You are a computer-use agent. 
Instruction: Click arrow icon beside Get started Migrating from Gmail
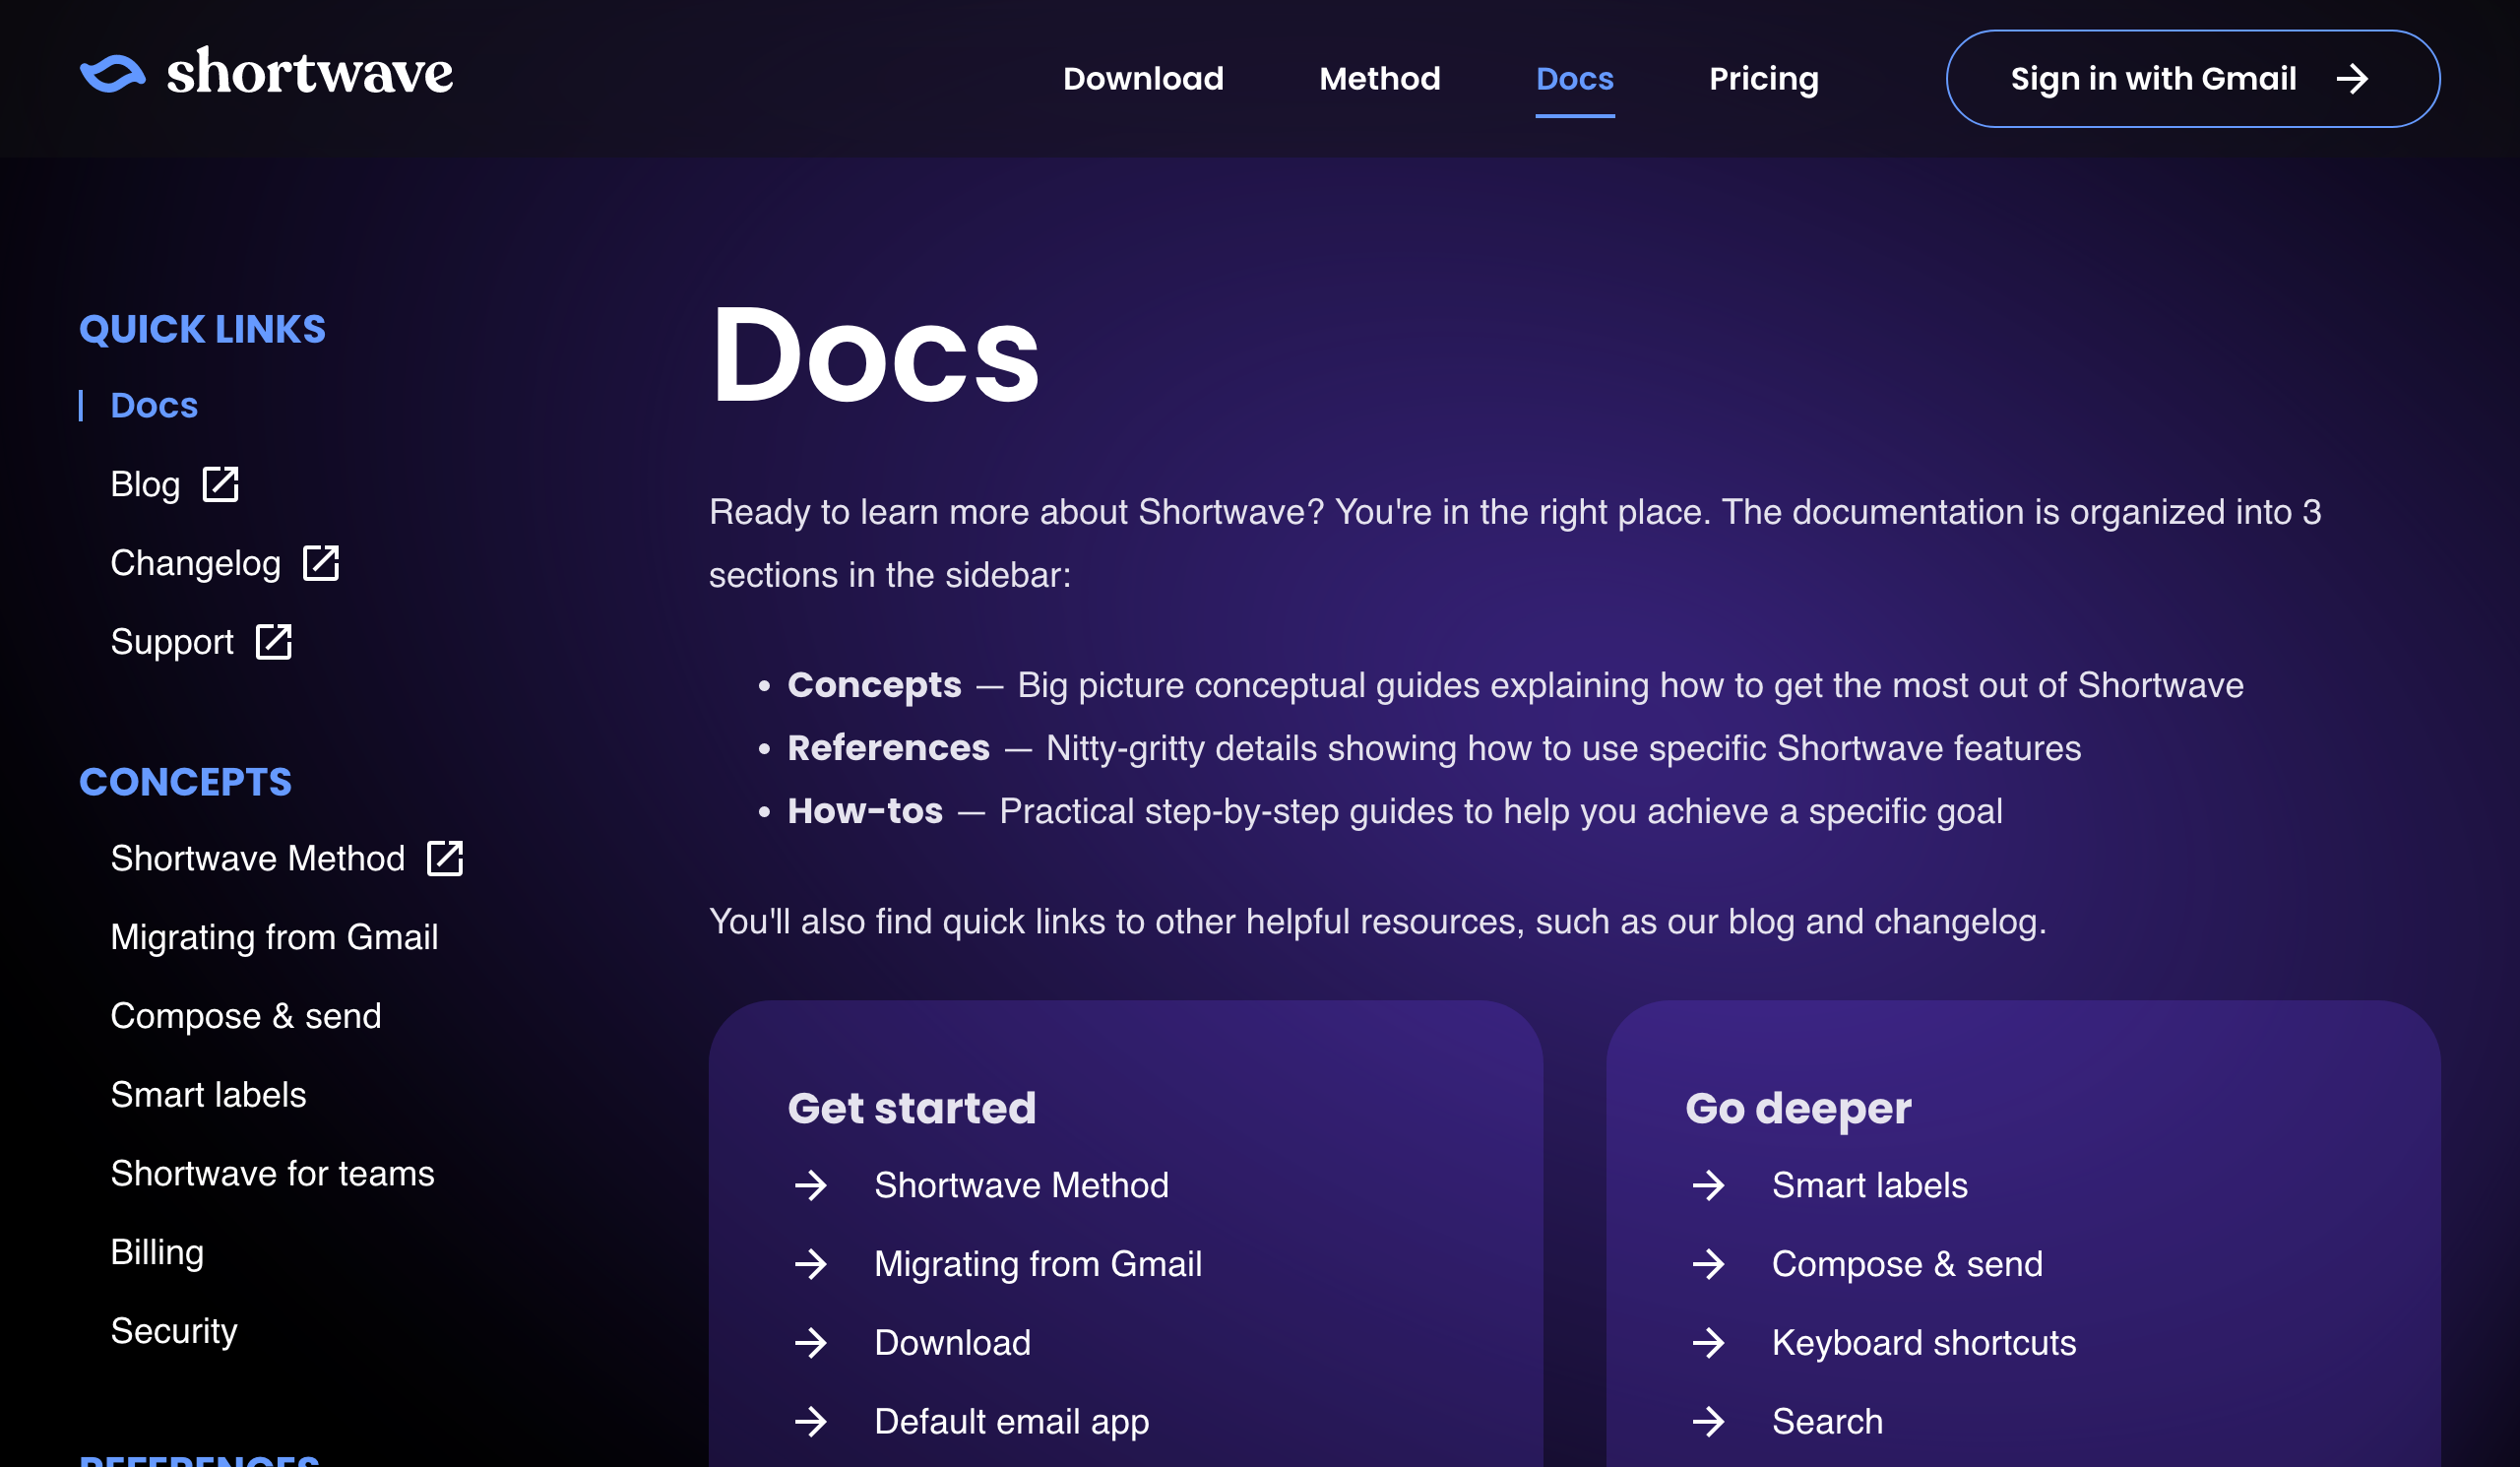pyautogui.click(x=811, y=1264)
